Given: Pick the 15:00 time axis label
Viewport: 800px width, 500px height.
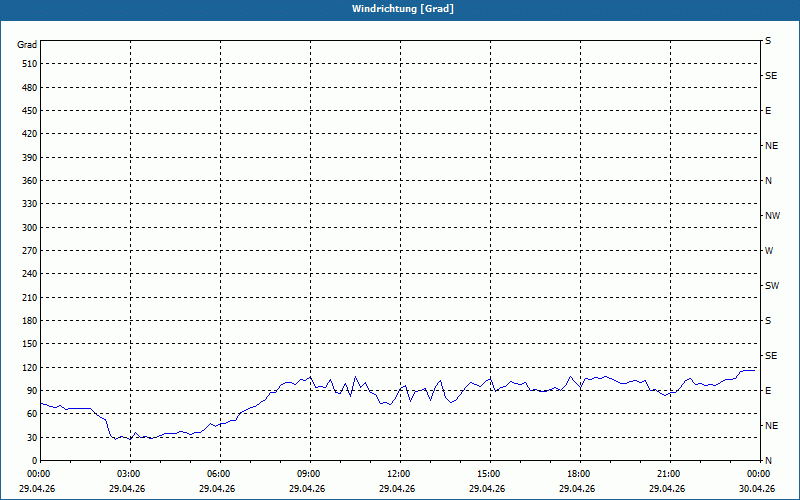Looking at the screenshot, I should click(488, 474).
